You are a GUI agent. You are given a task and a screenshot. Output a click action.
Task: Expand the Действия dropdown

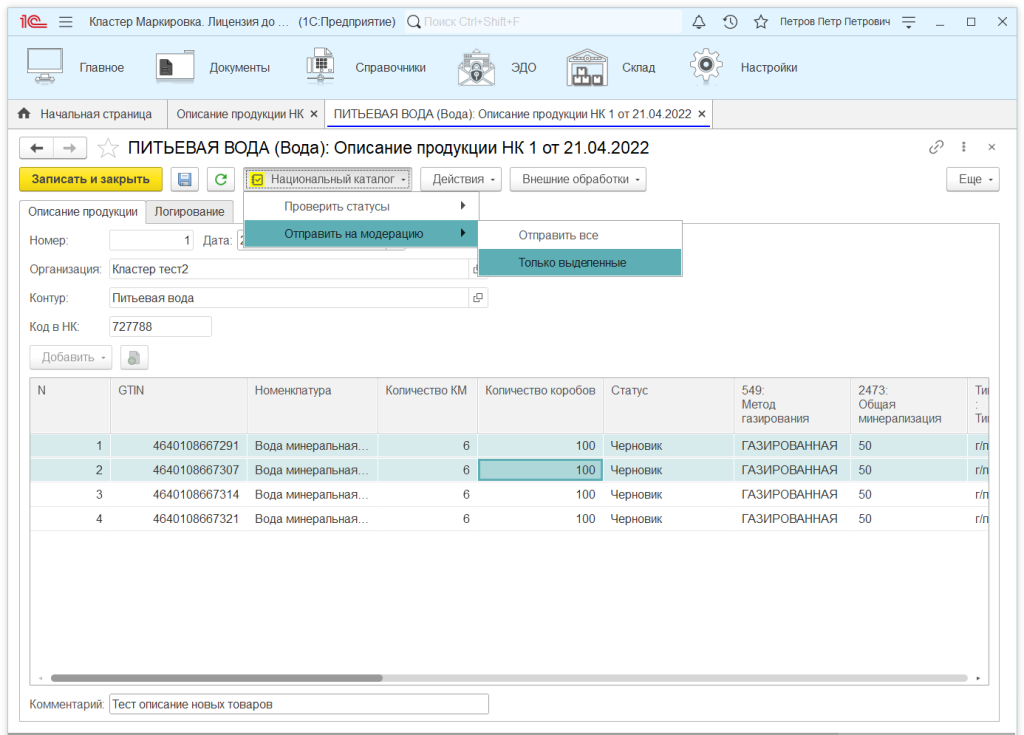click(460, 179)
